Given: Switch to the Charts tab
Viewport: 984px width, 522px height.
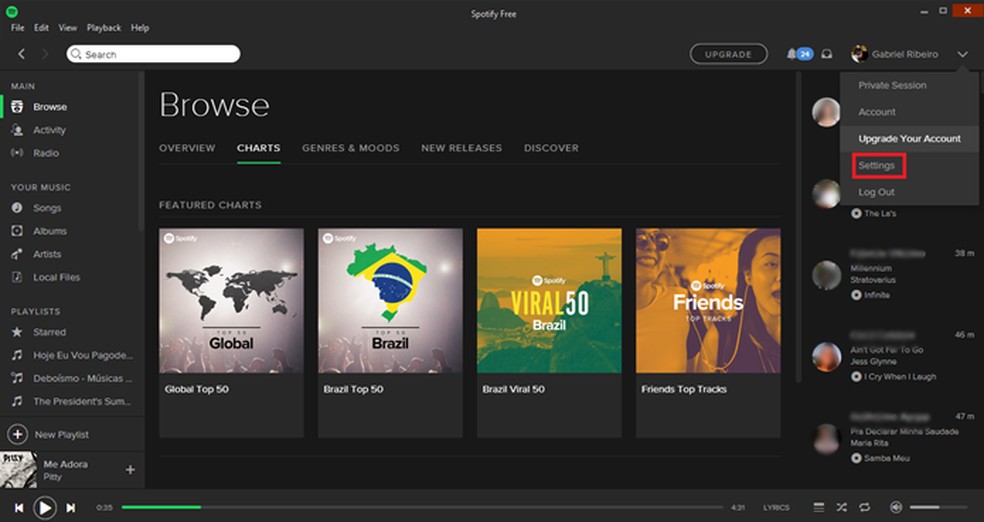Looking at the screenshot, I should tap(259, 148).
